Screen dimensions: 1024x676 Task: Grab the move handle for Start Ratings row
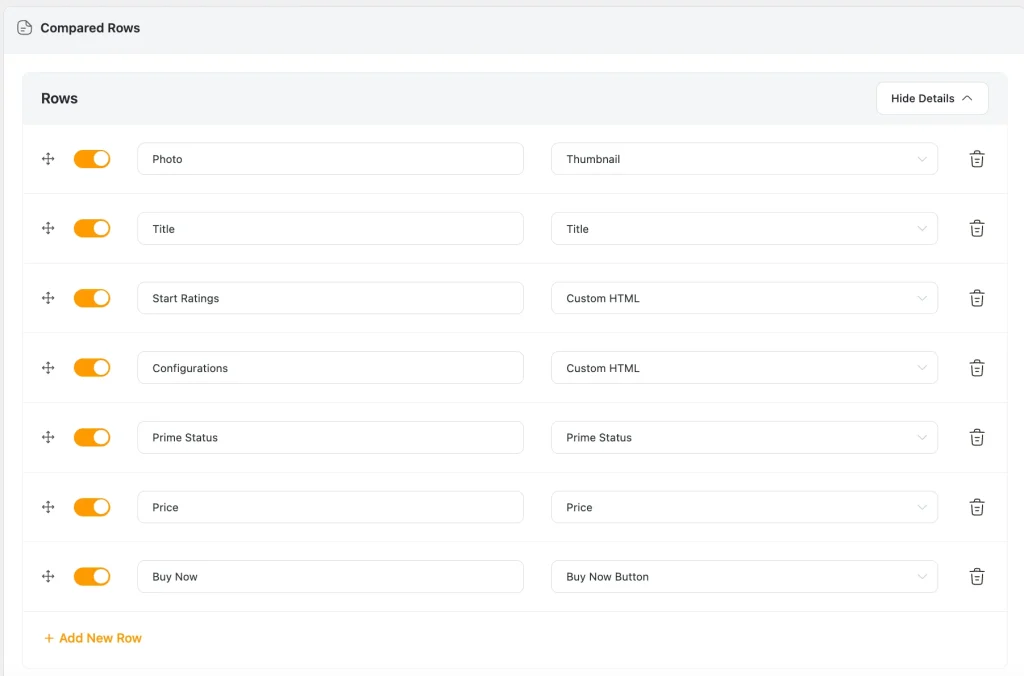pyautogui.click(x=48, y=298)
